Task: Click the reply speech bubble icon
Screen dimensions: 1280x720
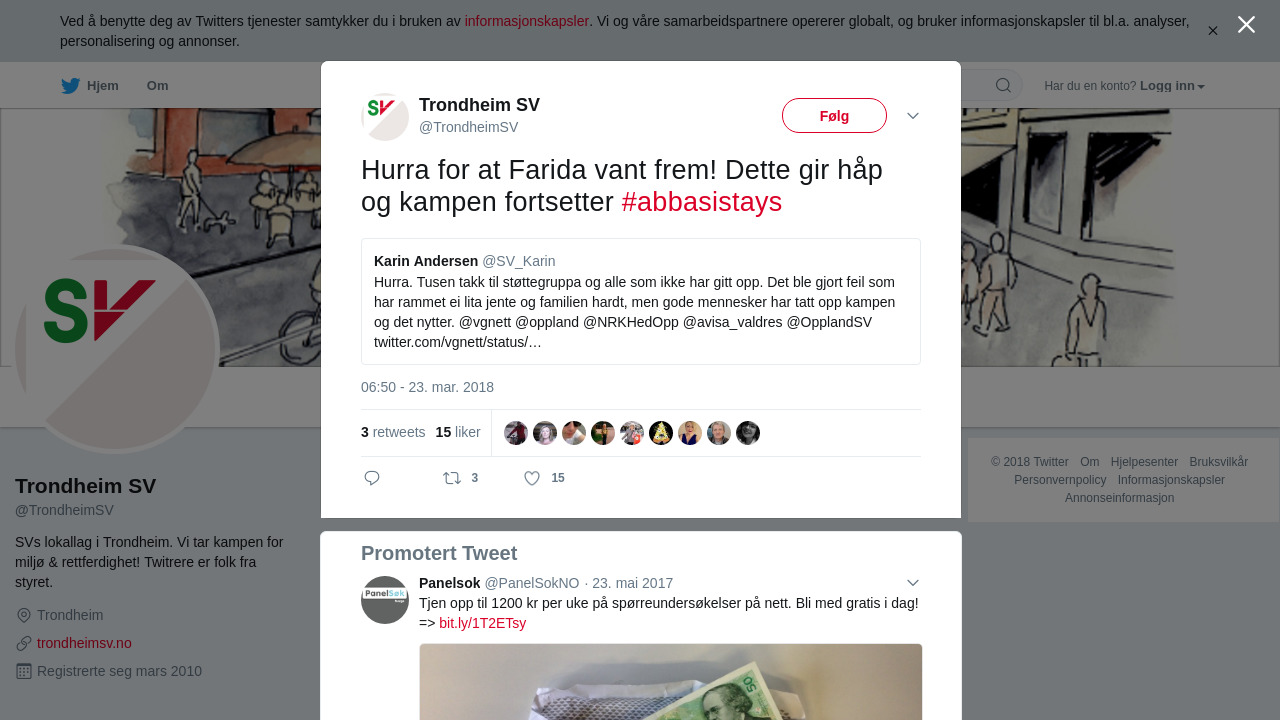Action: point(372,478)
